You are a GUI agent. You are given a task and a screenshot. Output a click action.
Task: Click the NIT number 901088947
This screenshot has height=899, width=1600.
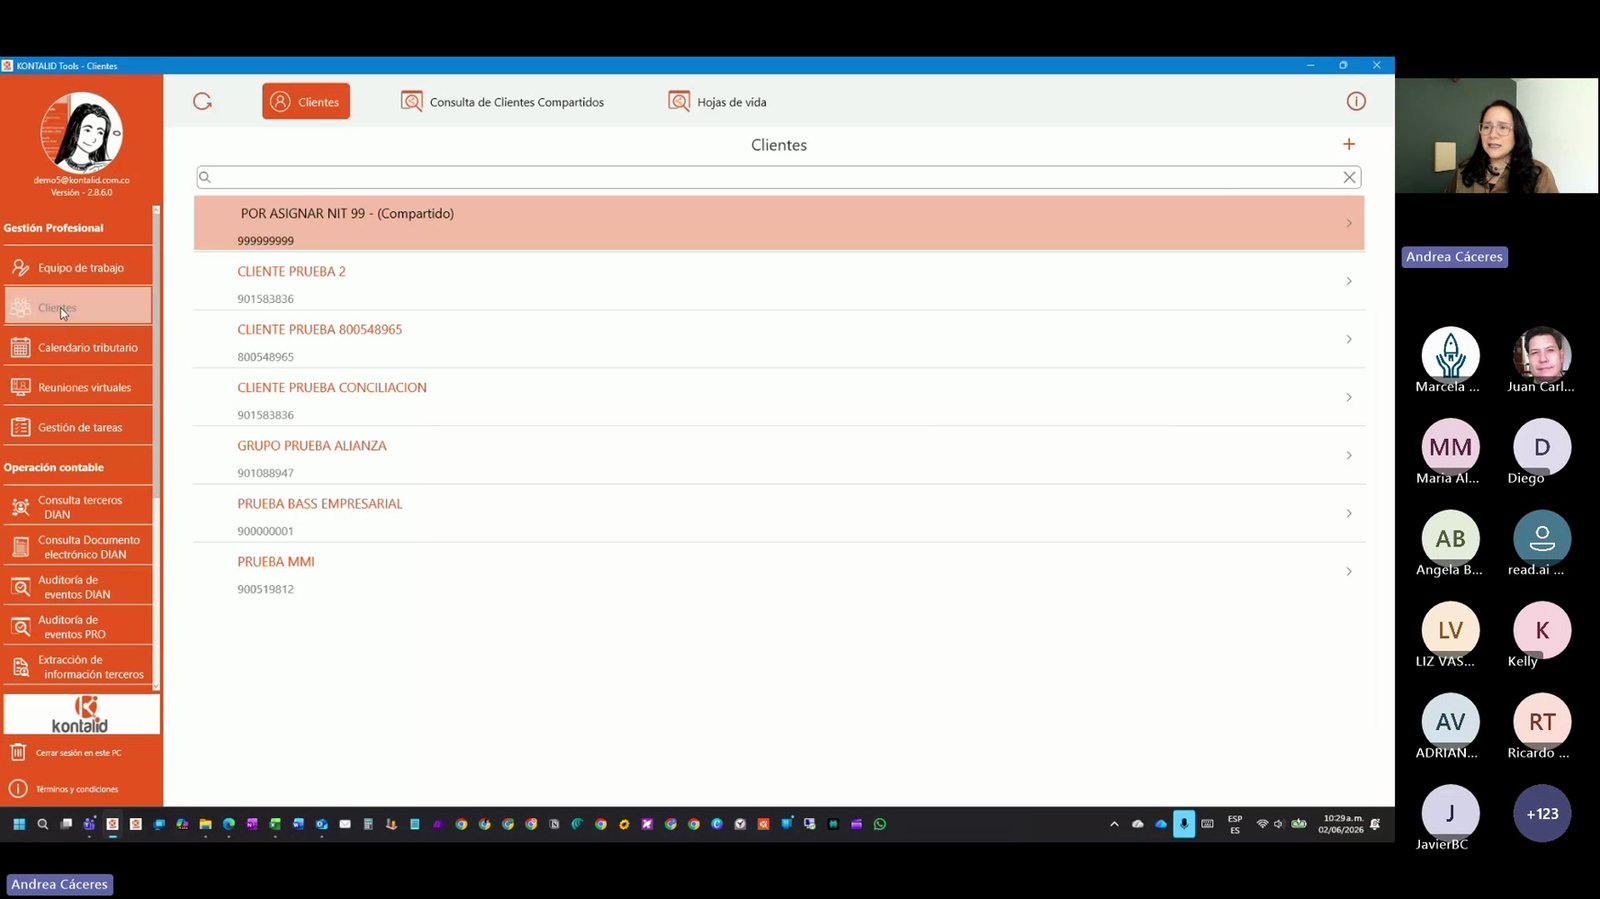[266, 473]
